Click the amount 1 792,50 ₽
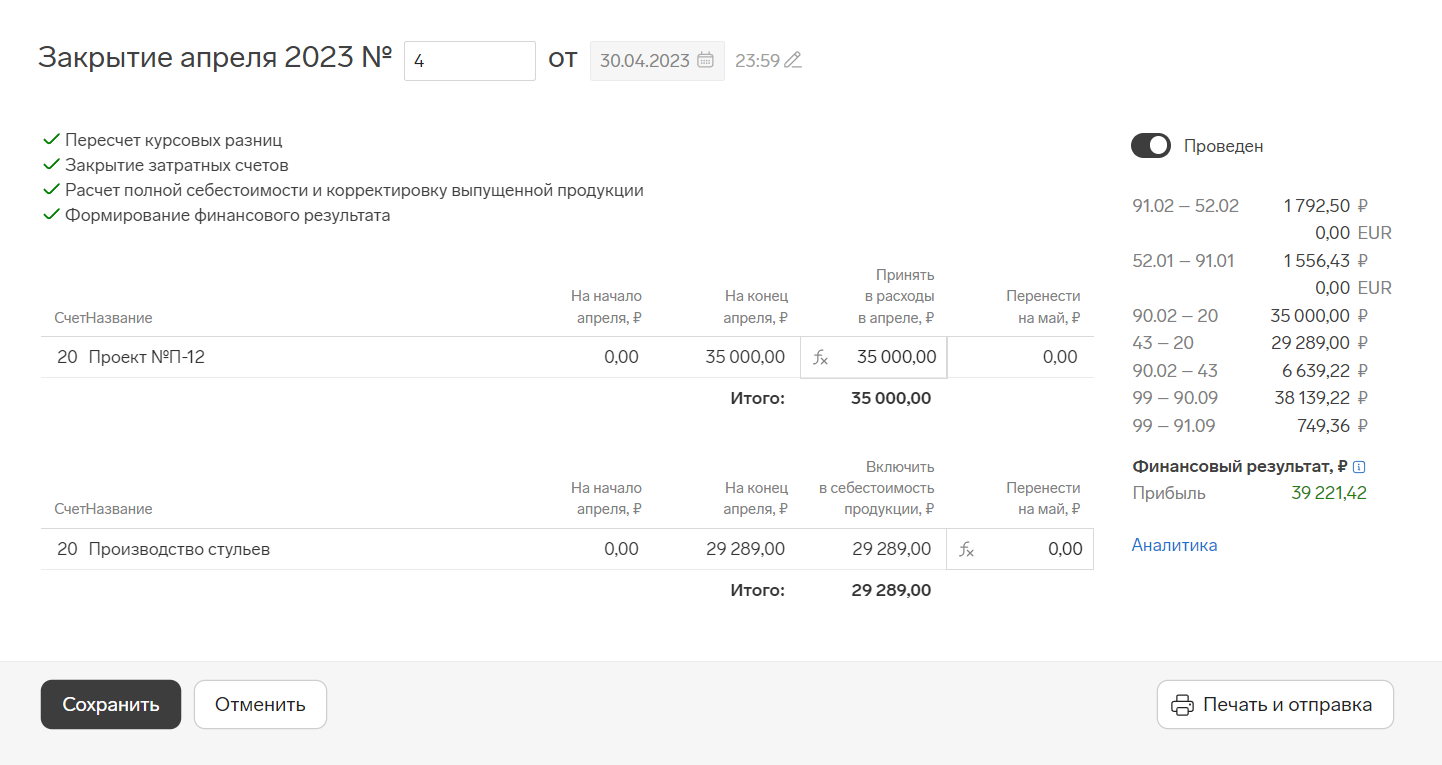1442x765 pixels. pyautogui.click(x=1326, y=206)
